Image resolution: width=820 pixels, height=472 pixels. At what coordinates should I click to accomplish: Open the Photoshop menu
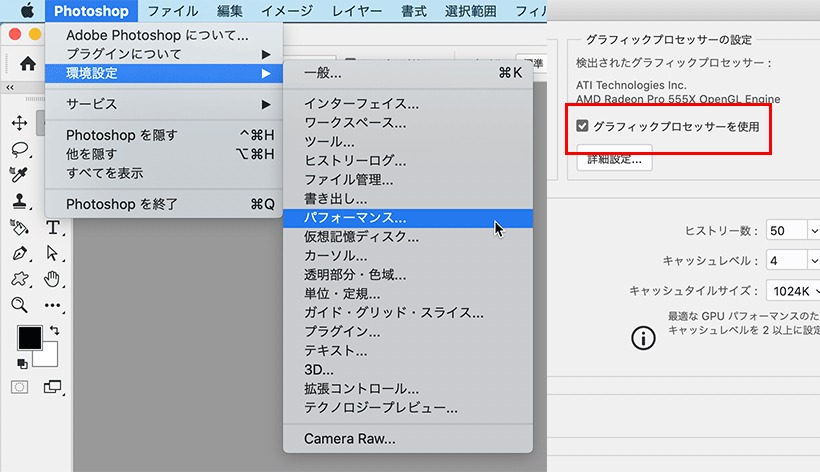(x=92, y=11)
